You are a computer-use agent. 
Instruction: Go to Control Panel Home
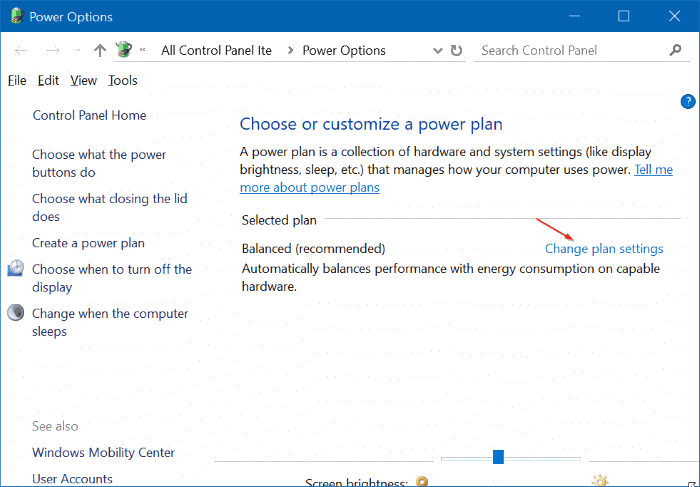pyautogui.click(x=89, y=115)
